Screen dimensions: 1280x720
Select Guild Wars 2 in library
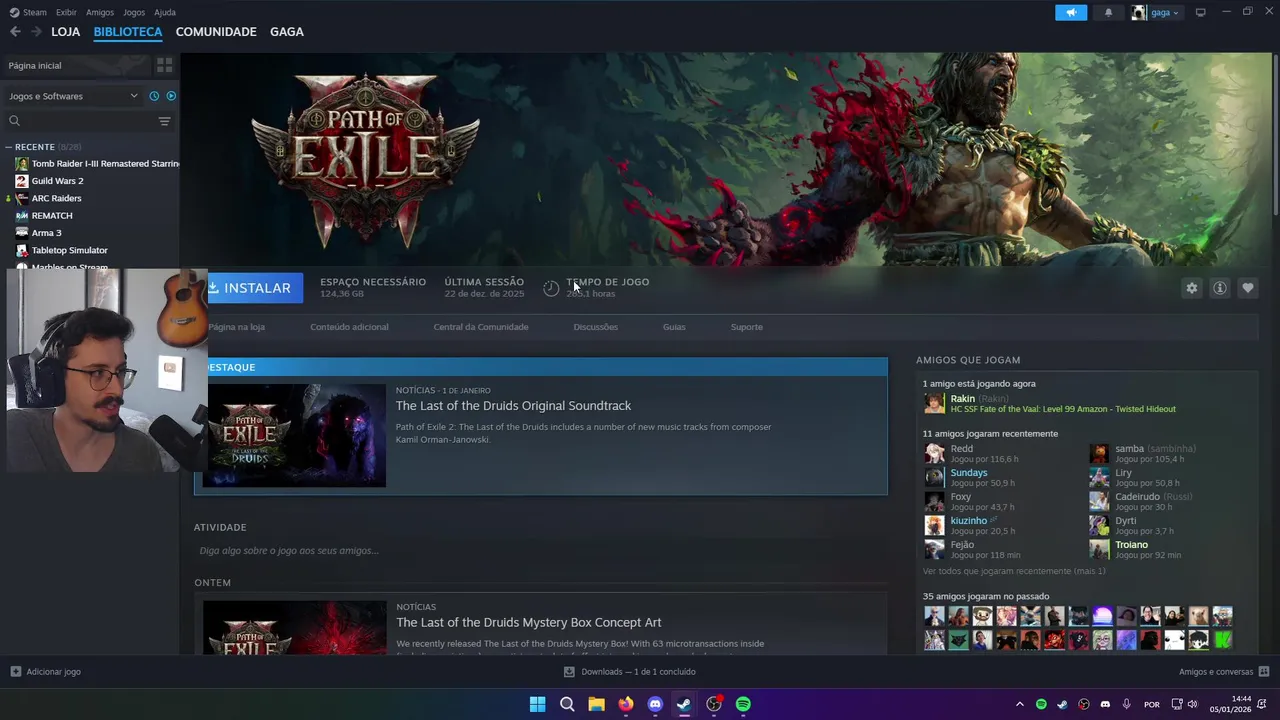pos(57,181)
